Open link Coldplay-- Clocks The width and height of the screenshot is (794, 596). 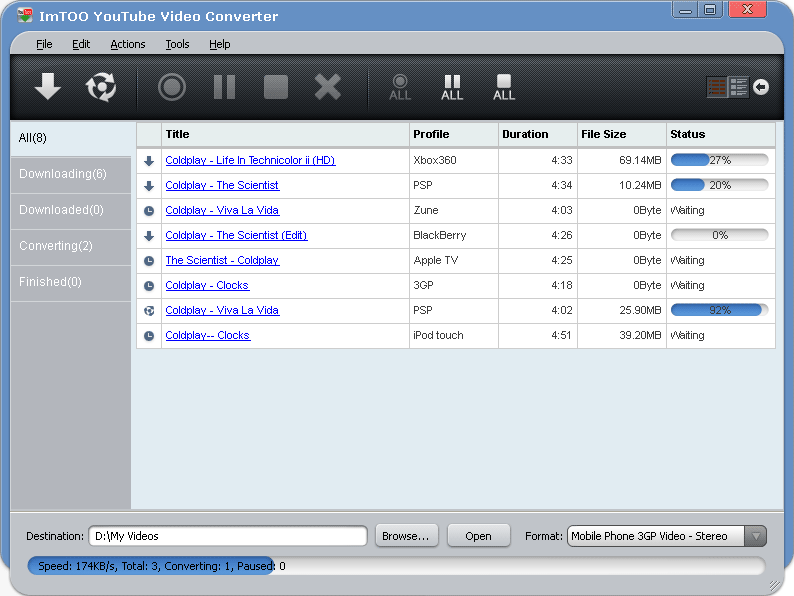208,335
